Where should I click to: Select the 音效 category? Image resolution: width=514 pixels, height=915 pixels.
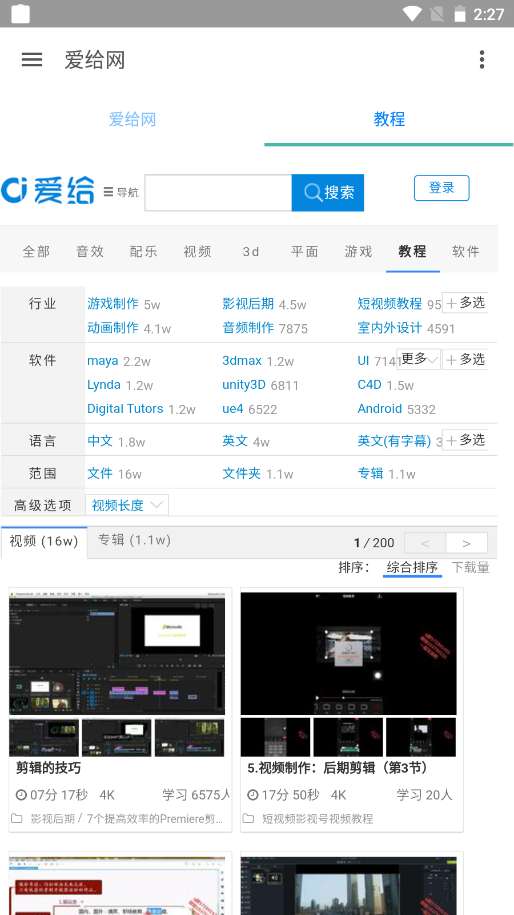click(90, 252)
